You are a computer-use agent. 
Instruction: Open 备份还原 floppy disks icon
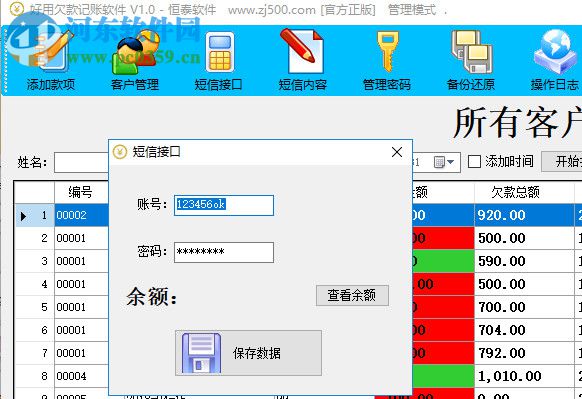(x=471, y=51)
